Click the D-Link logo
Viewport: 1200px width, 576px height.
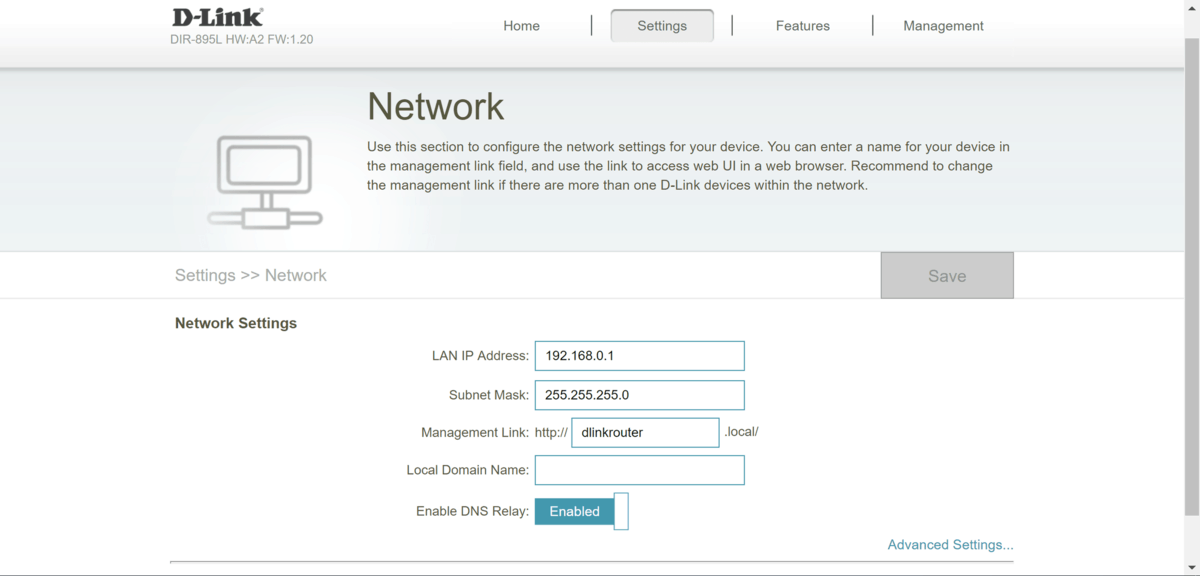(217, 17)
